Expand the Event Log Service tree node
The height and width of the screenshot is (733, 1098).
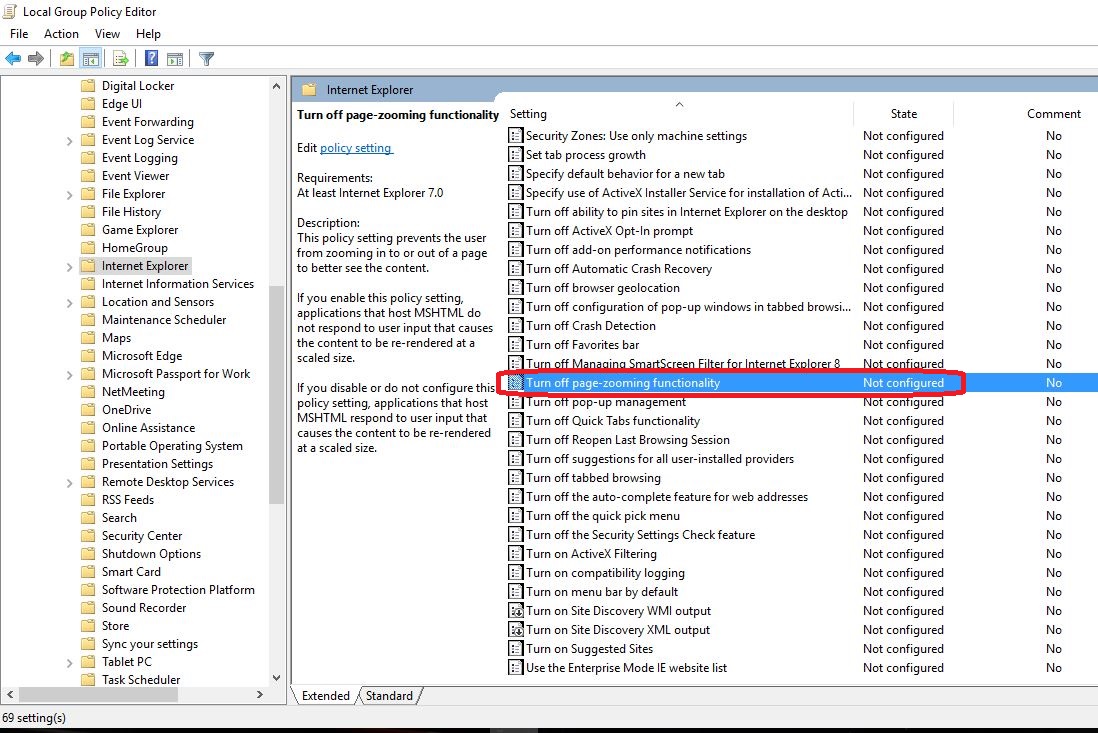(x=69, y=141)
